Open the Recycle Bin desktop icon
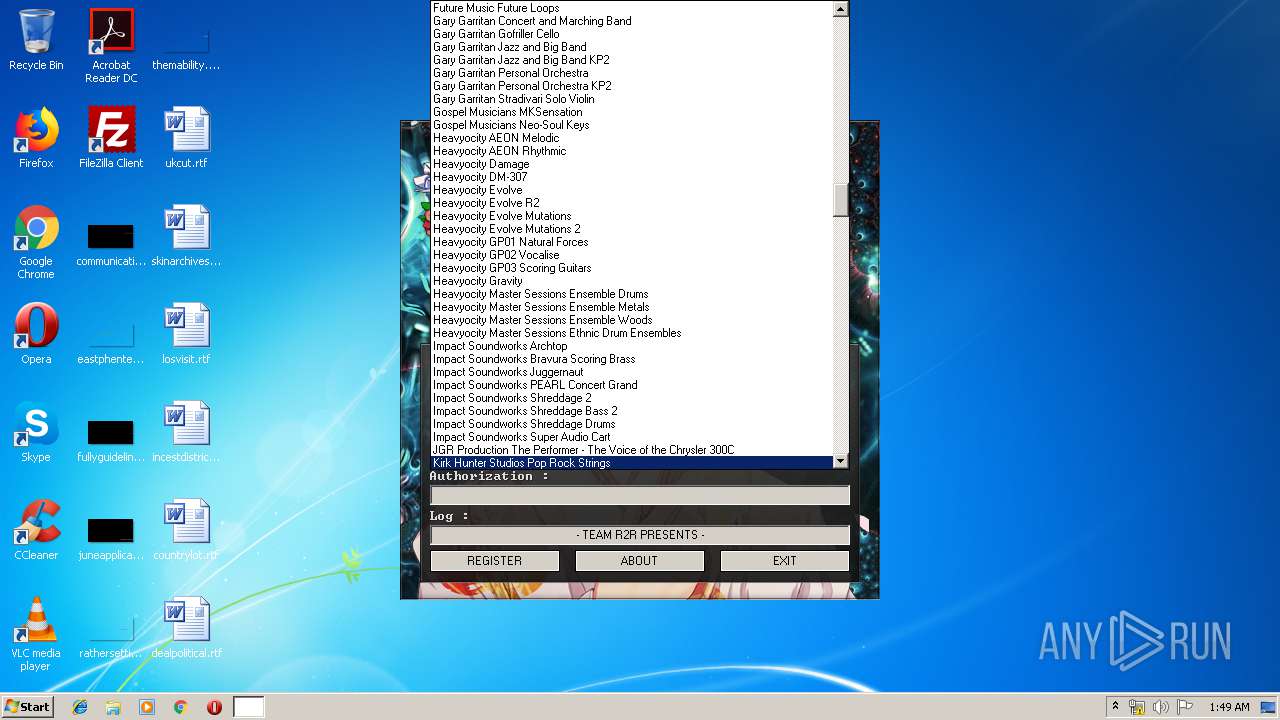 click(36, 40)
